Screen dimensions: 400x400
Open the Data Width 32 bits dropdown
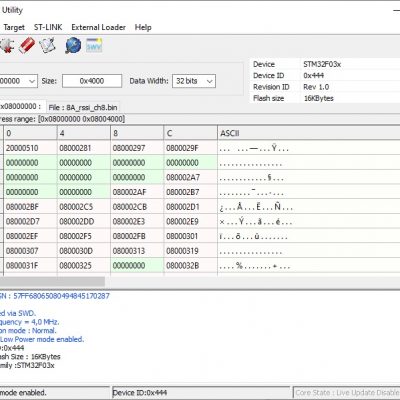coord(194,81)
